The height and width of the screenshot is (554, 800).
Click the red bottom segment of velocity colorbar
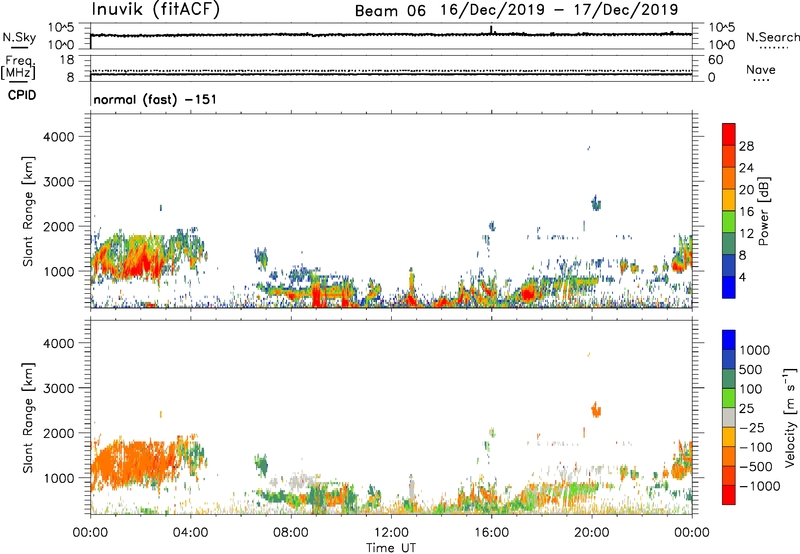(729, 495)
